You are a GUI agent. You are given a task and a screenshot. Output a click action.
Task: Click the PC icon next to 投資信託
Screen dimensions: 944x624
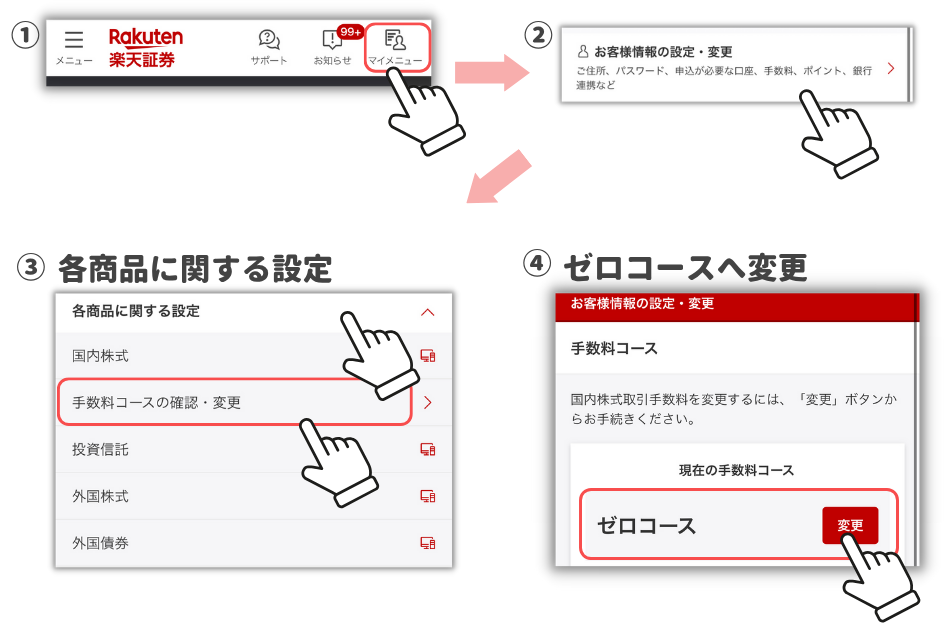point(427,449)
